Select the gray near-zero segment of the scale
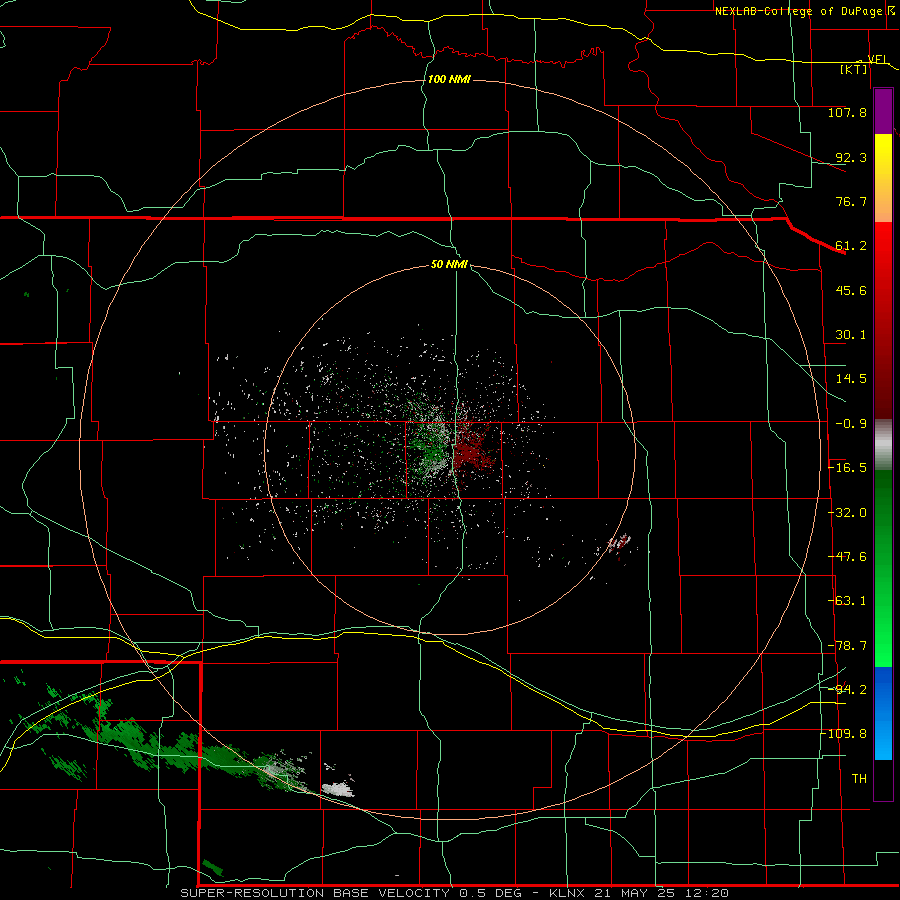Image resolution: width=900 pixels, height=900 pixels. (x=883, y=445)
